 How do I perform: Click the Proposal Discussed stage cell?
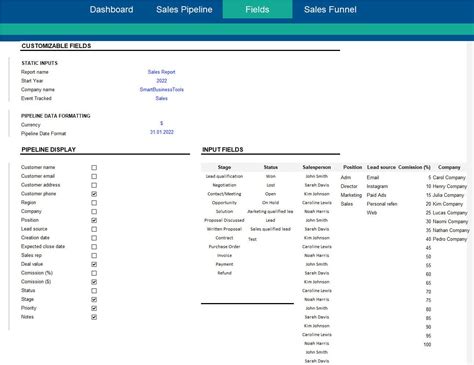click(224, 220)
